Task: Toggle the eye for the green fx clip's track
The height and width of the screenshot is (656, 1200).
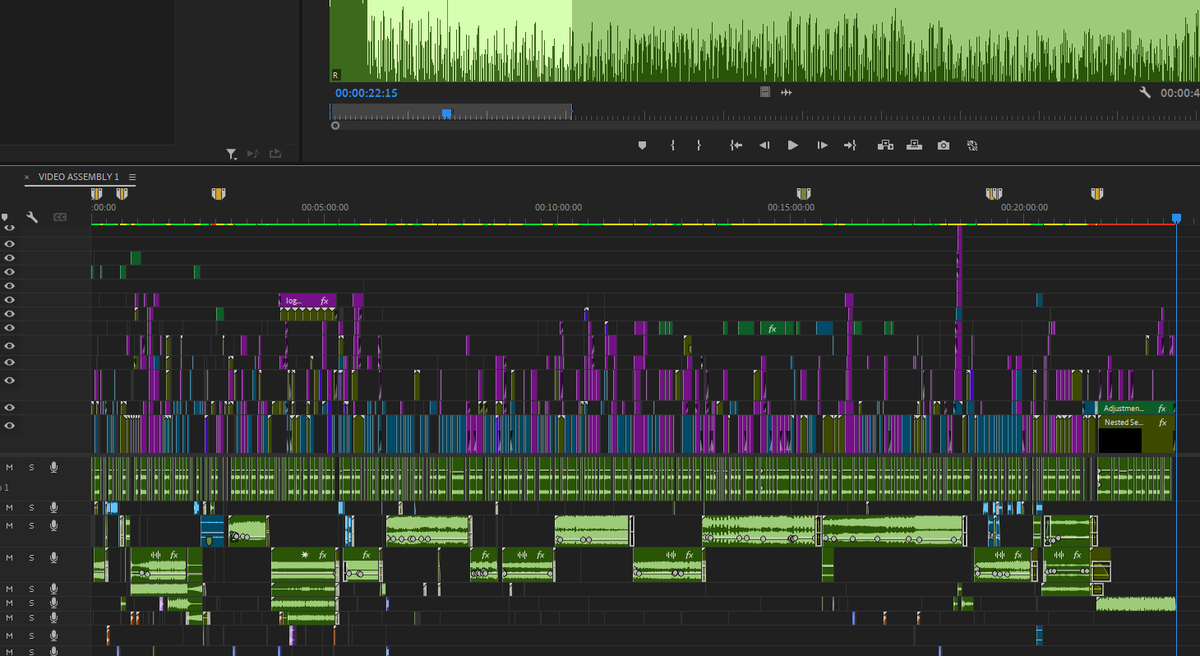Action: tap(10, 327)
